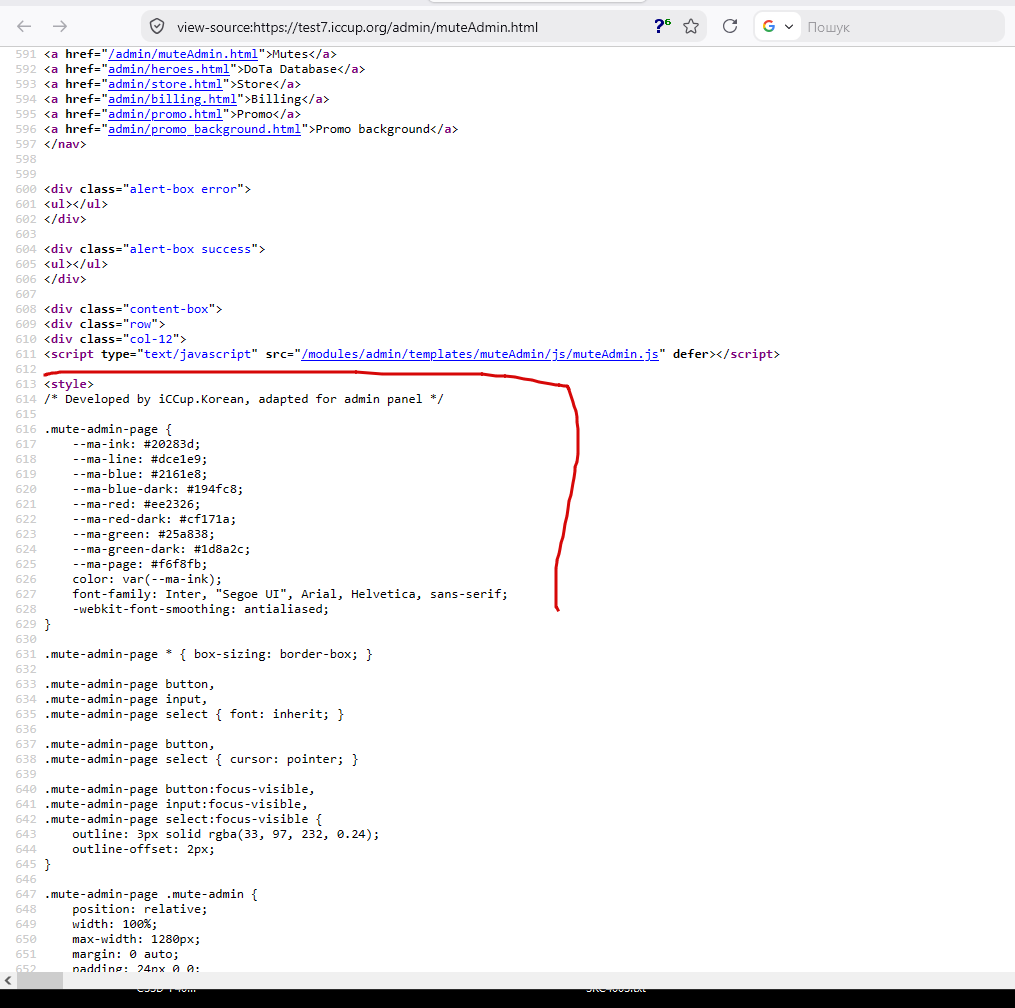Click the 'defer' attribute in script tag

tap(691, 354)
